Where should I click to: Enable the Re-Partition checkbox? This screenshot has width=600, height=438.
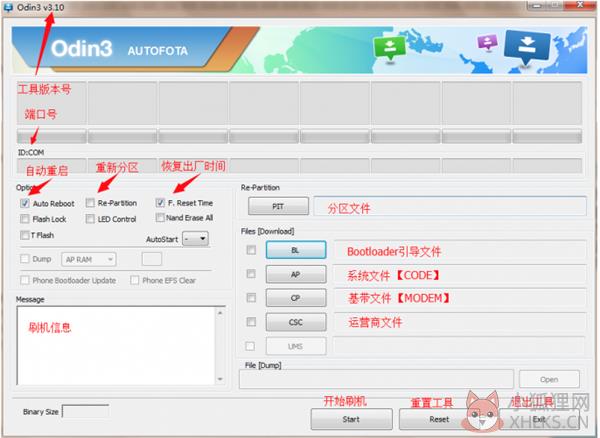90,203
